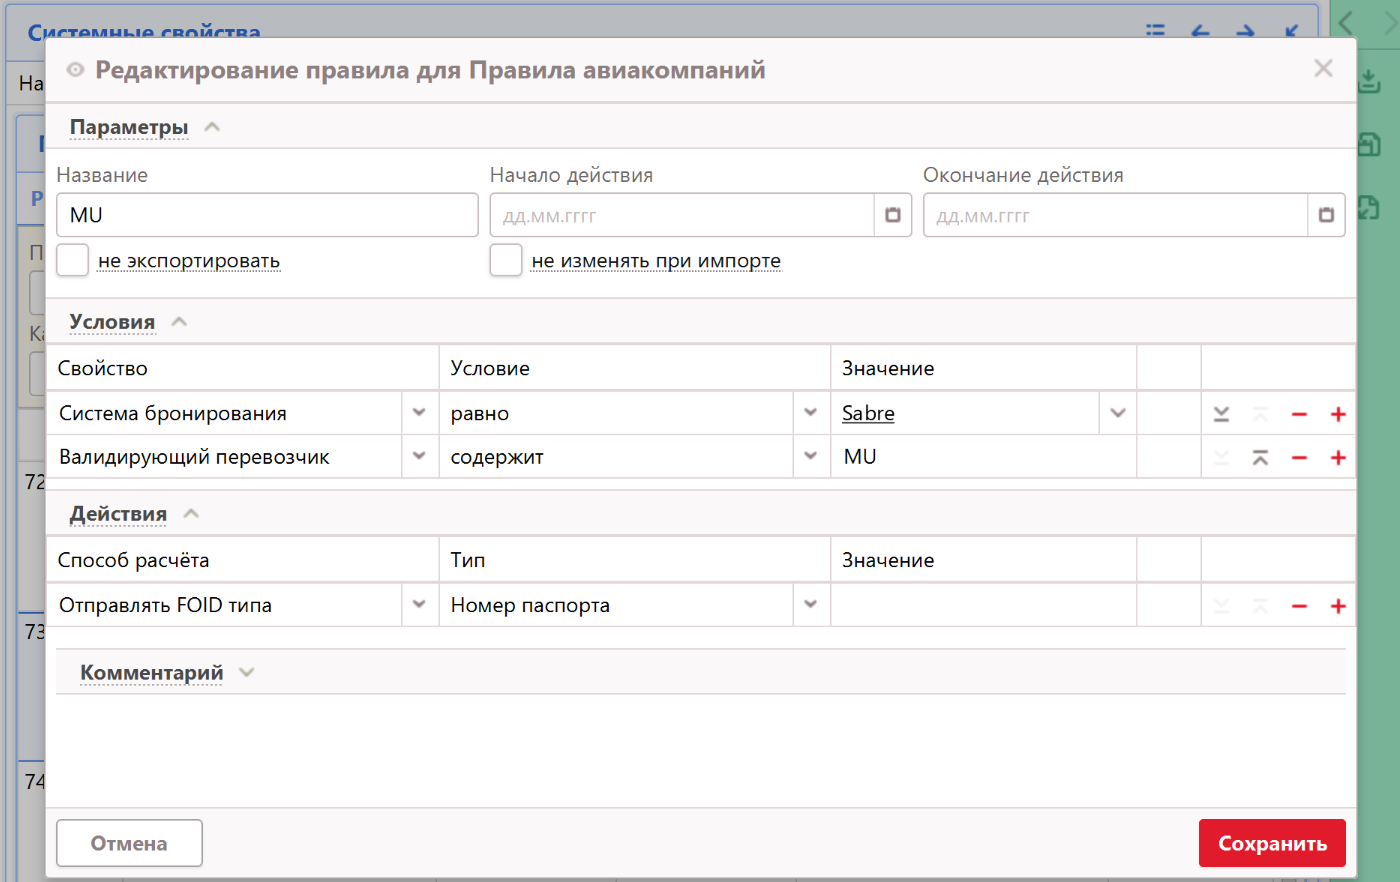The width and height of the screenshot is (1400, 882).
Task: Open calendar for Окончание действия date
Action: 1326,215
